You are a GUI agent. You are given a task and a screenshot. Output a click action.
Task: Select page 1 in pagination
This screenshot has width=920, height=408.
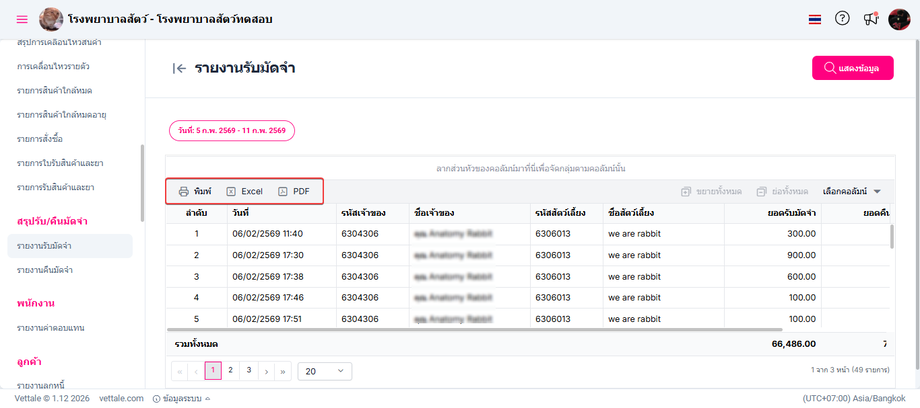coord(213,371)
